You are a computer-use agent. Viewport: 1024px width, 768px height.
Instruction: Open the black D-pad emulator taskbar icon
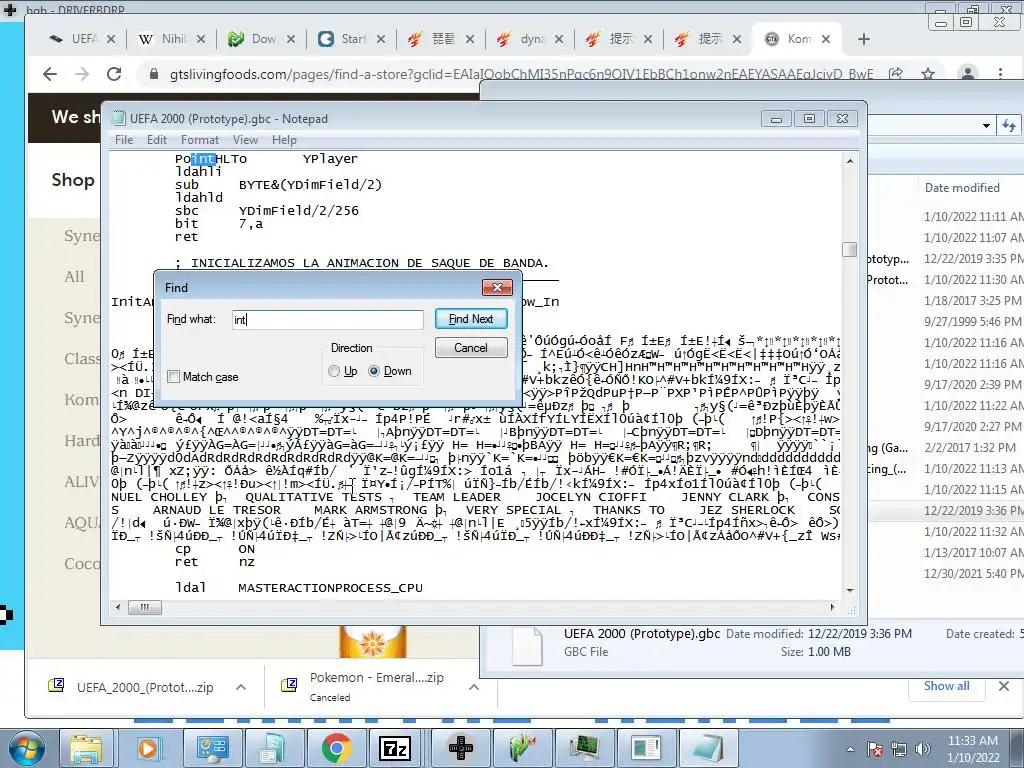(x=460, y=748)
